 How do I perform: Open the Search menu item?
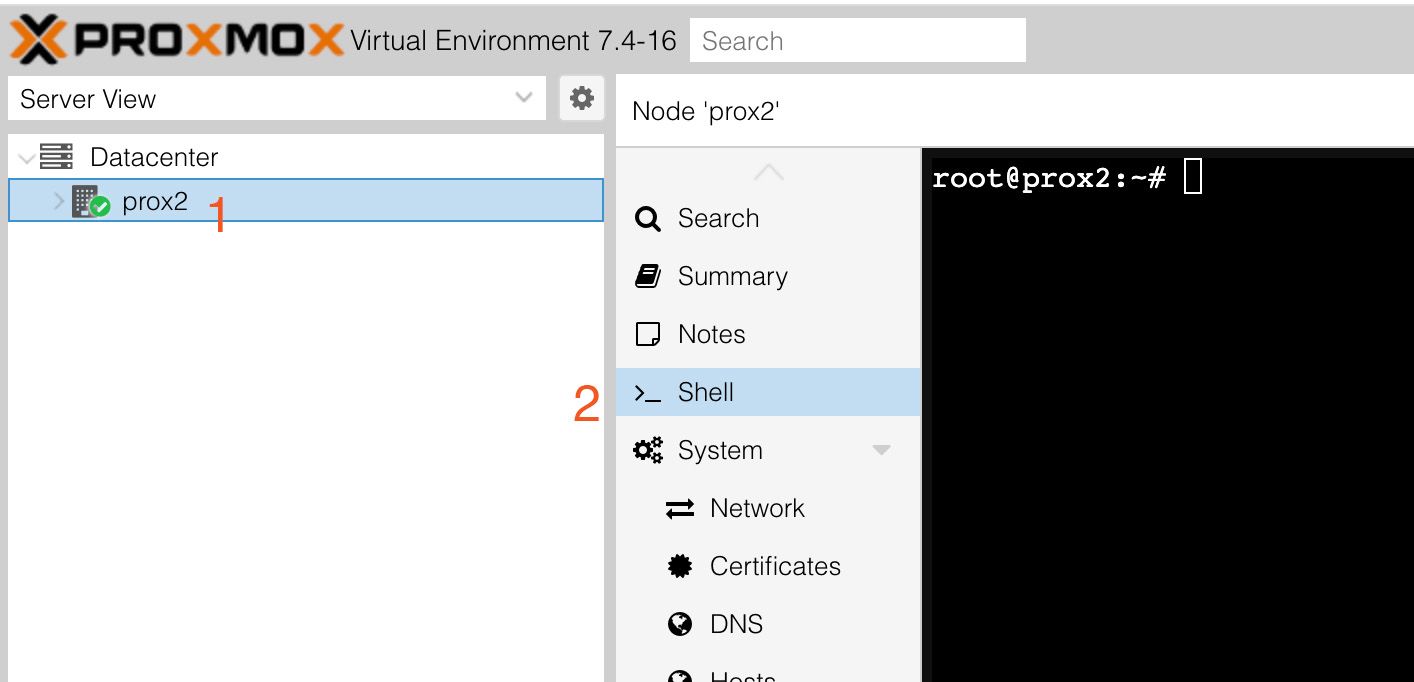tap(768, 218)
